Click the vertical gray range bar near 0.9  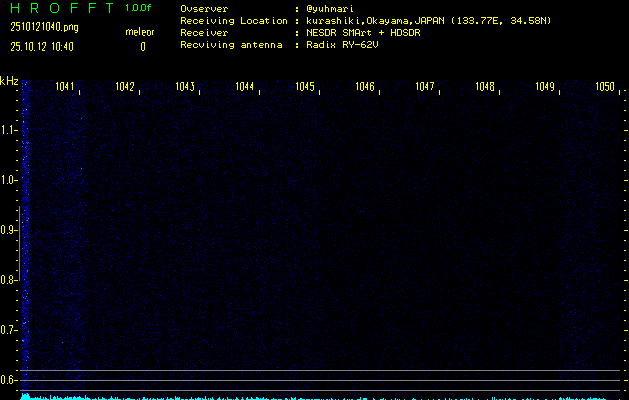tap(19, 243)
